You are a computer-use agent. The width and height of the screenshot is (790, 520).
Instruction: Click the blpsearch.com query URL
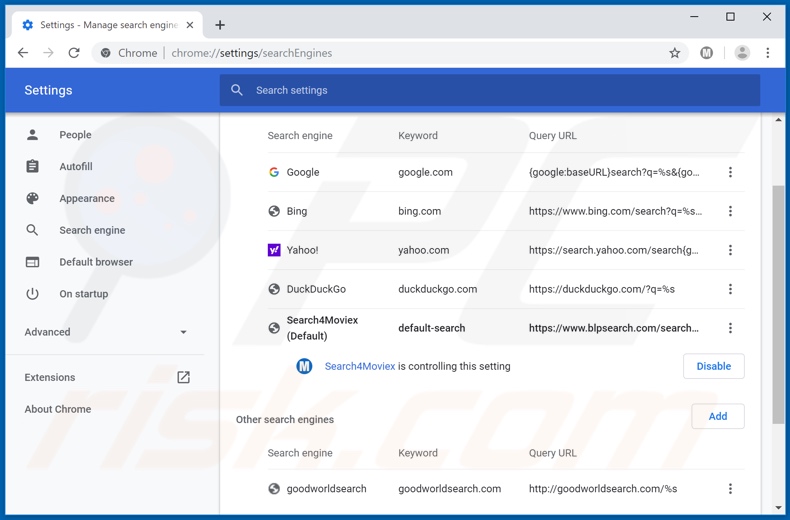pyautogui.click(x=614, y=328)
